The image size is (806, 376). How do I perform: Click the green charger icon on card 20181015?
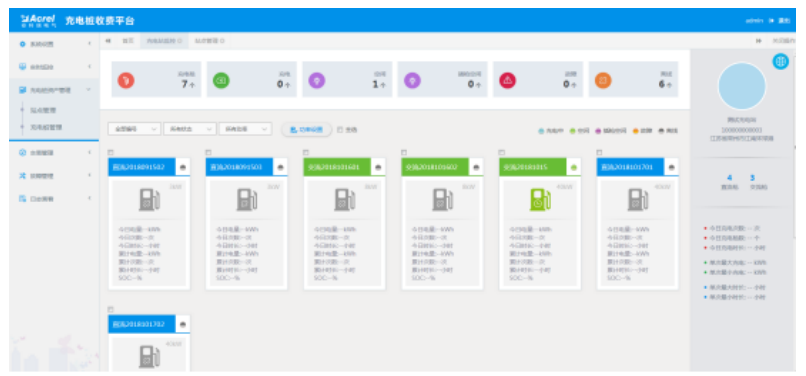(x=540, y=200)
